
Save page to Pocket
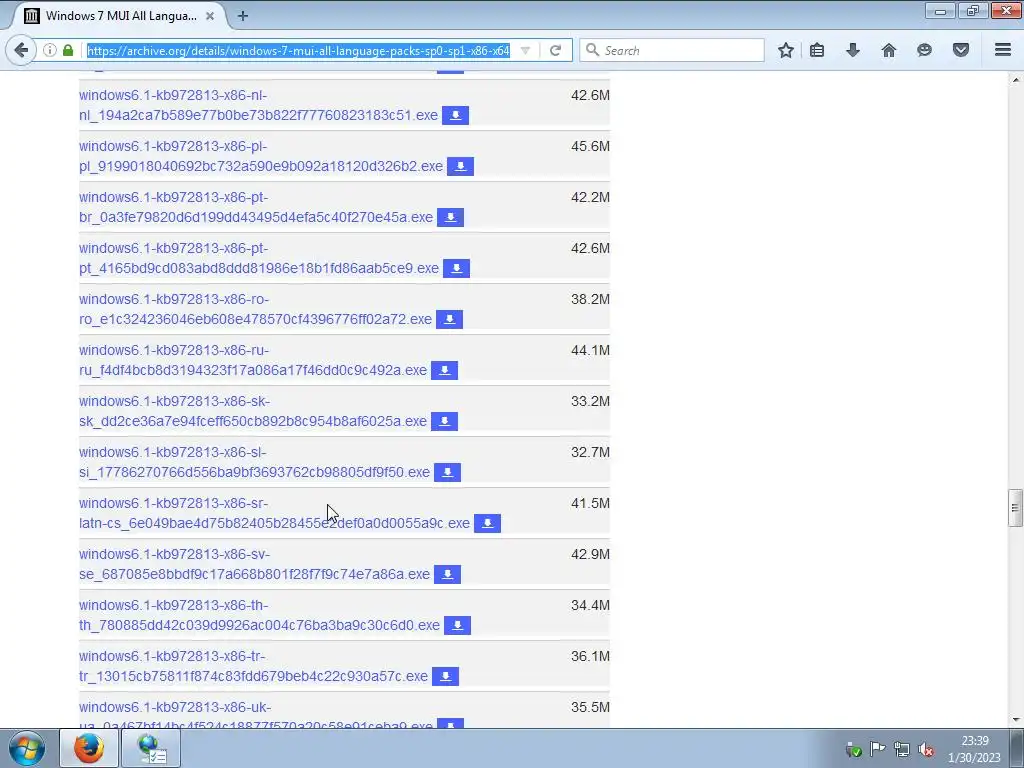(x=961, y=50)
